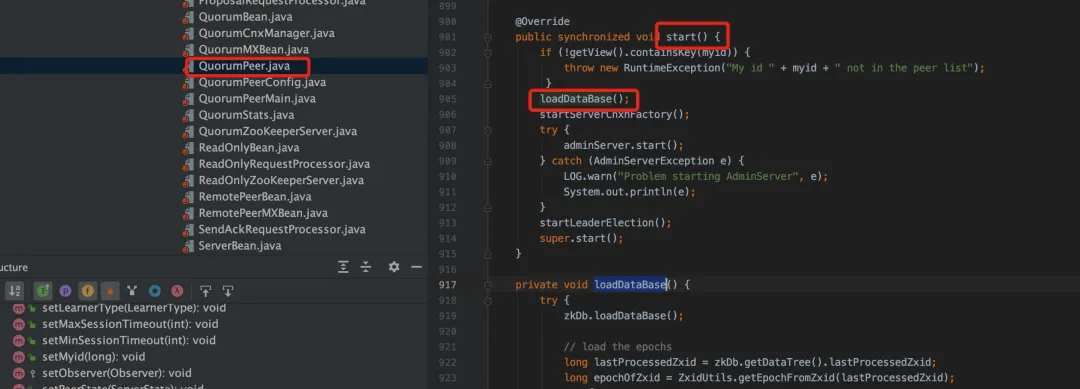Select ReadOnlyRequestProcessor.java file
This screenshot has height=389, width=1080.
(x=284, y=165)
